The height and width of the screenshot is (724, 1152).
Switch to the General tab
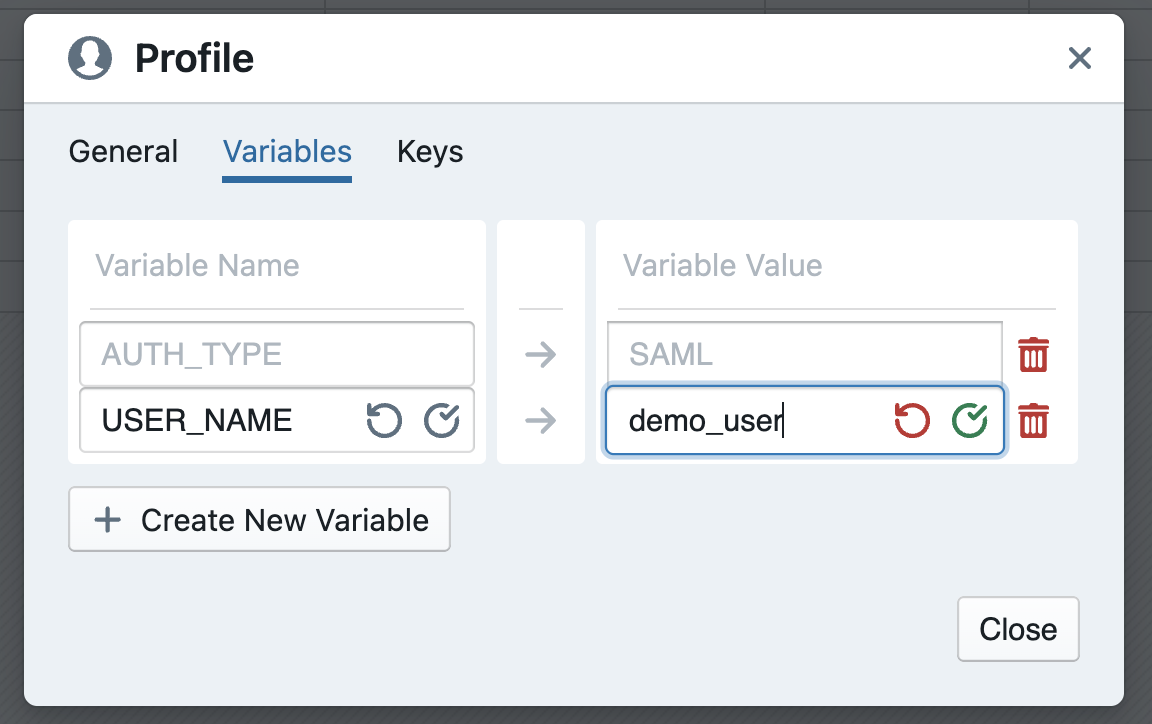click(123, 152)
